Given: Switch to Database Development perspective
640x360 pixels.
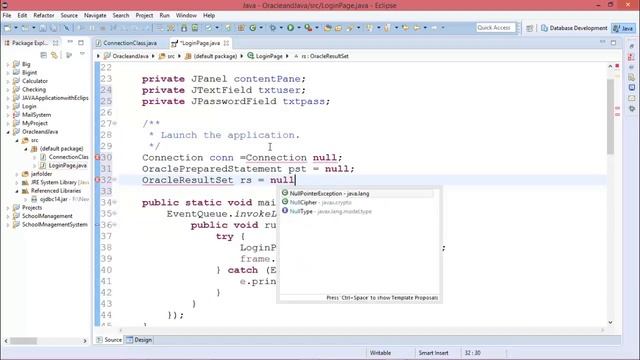Looking at the screenshot, I should [574, 28].
